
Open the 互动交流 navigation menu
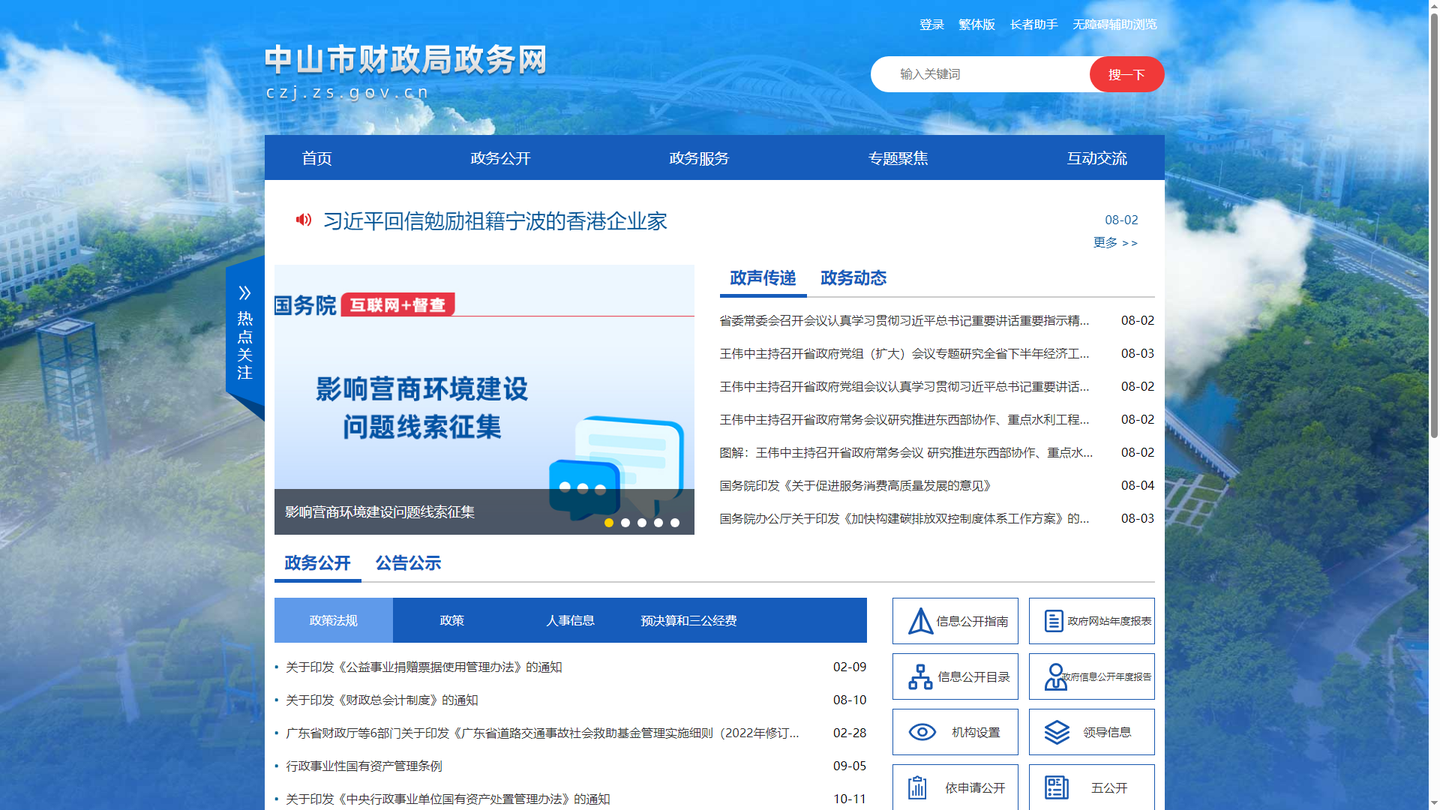click(1097, 158)
